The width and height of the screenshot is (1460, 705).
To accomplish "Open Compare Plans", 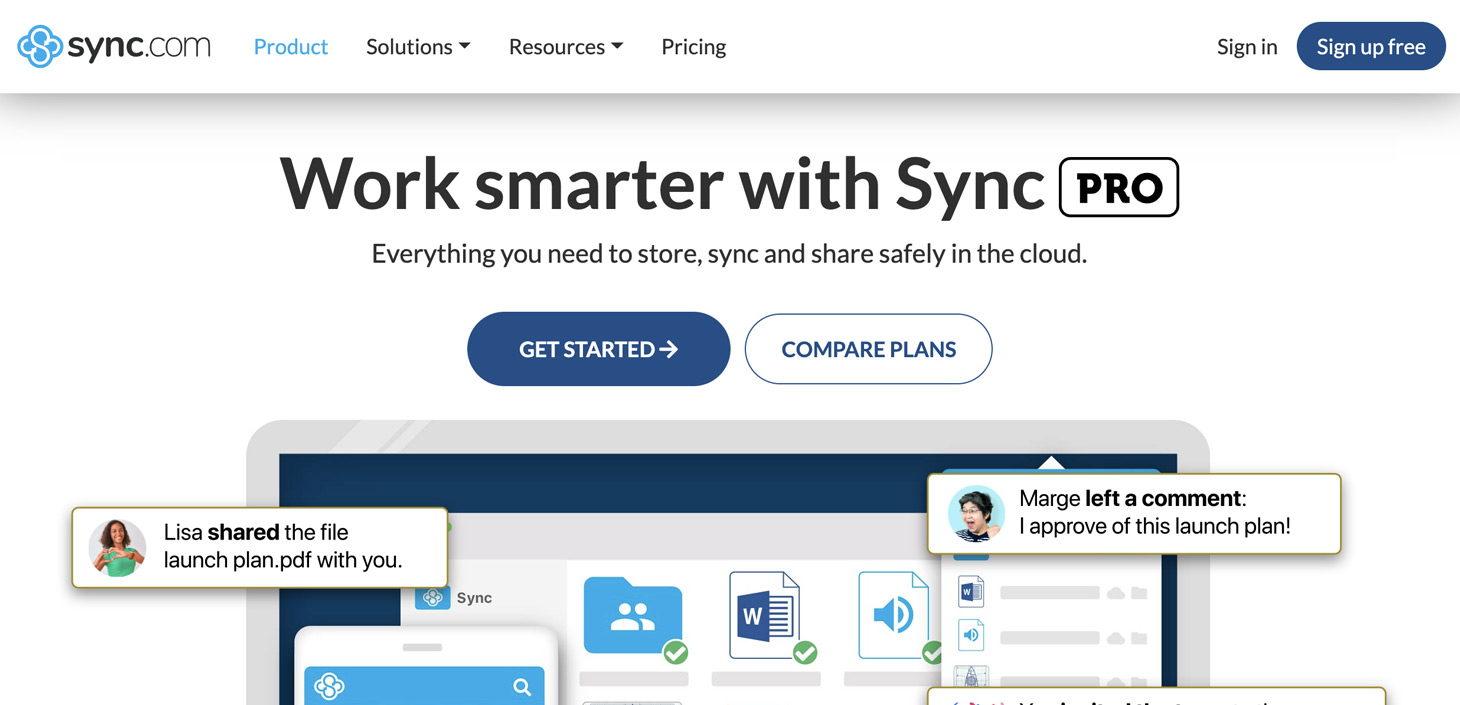I will click(x=868, y=349).
